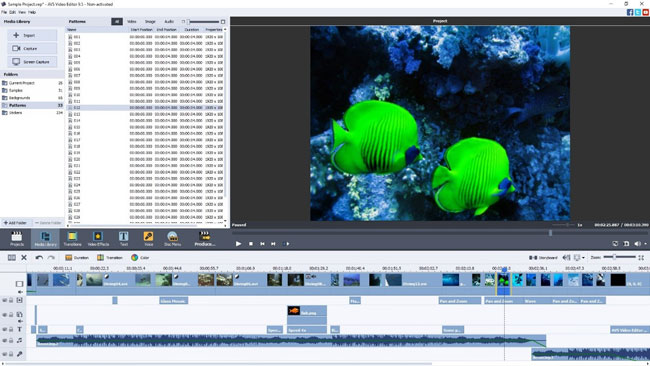Click the next scene playback button
This screenshot has width=650, height=366.
click(286, 244)
